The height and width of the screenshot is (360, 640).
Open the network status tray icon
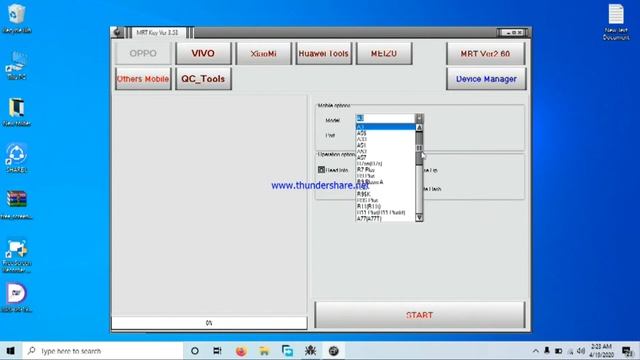pos(570,351)
